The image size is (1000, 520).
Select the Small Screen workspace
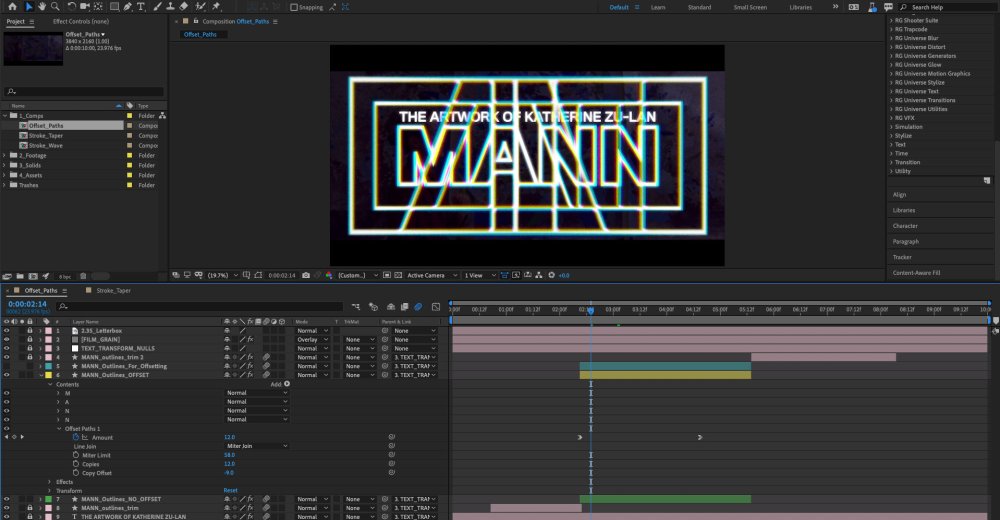750,7
